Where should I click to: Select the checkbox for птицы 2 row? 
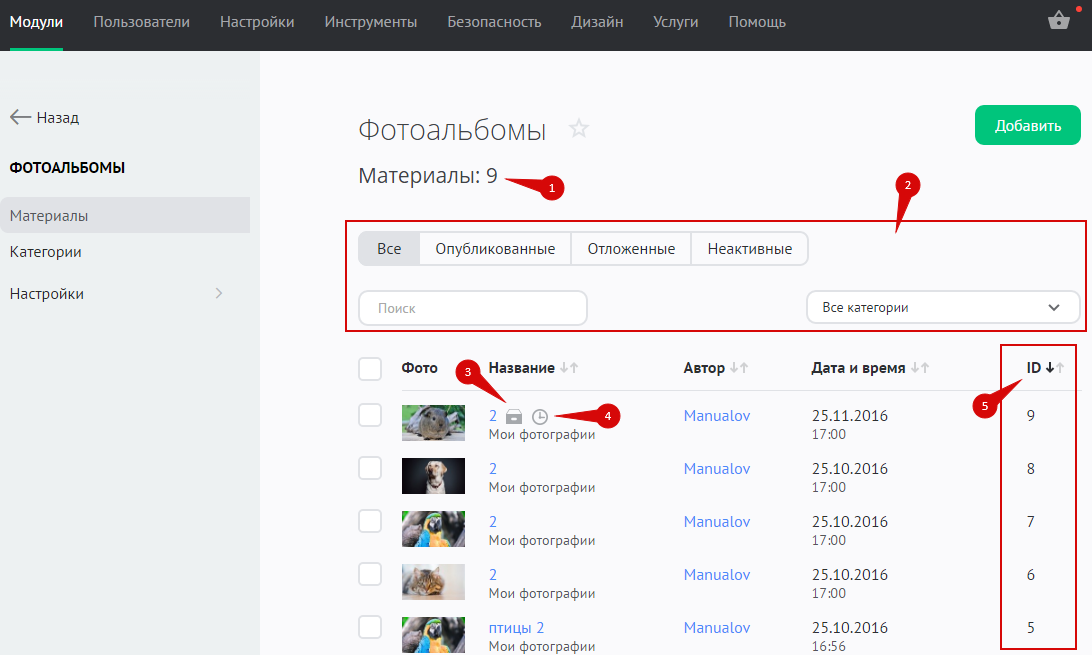pos(370,627)
